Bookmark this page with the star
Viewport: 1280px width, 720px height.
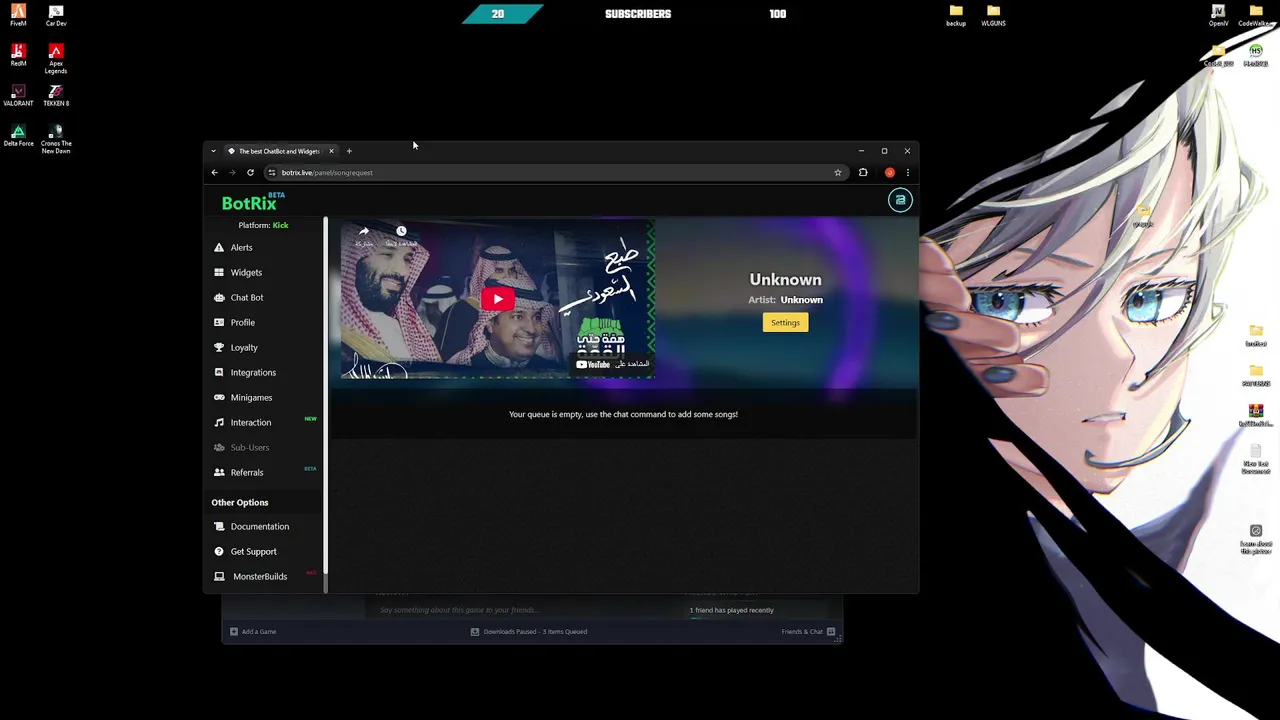pos(838,172)
